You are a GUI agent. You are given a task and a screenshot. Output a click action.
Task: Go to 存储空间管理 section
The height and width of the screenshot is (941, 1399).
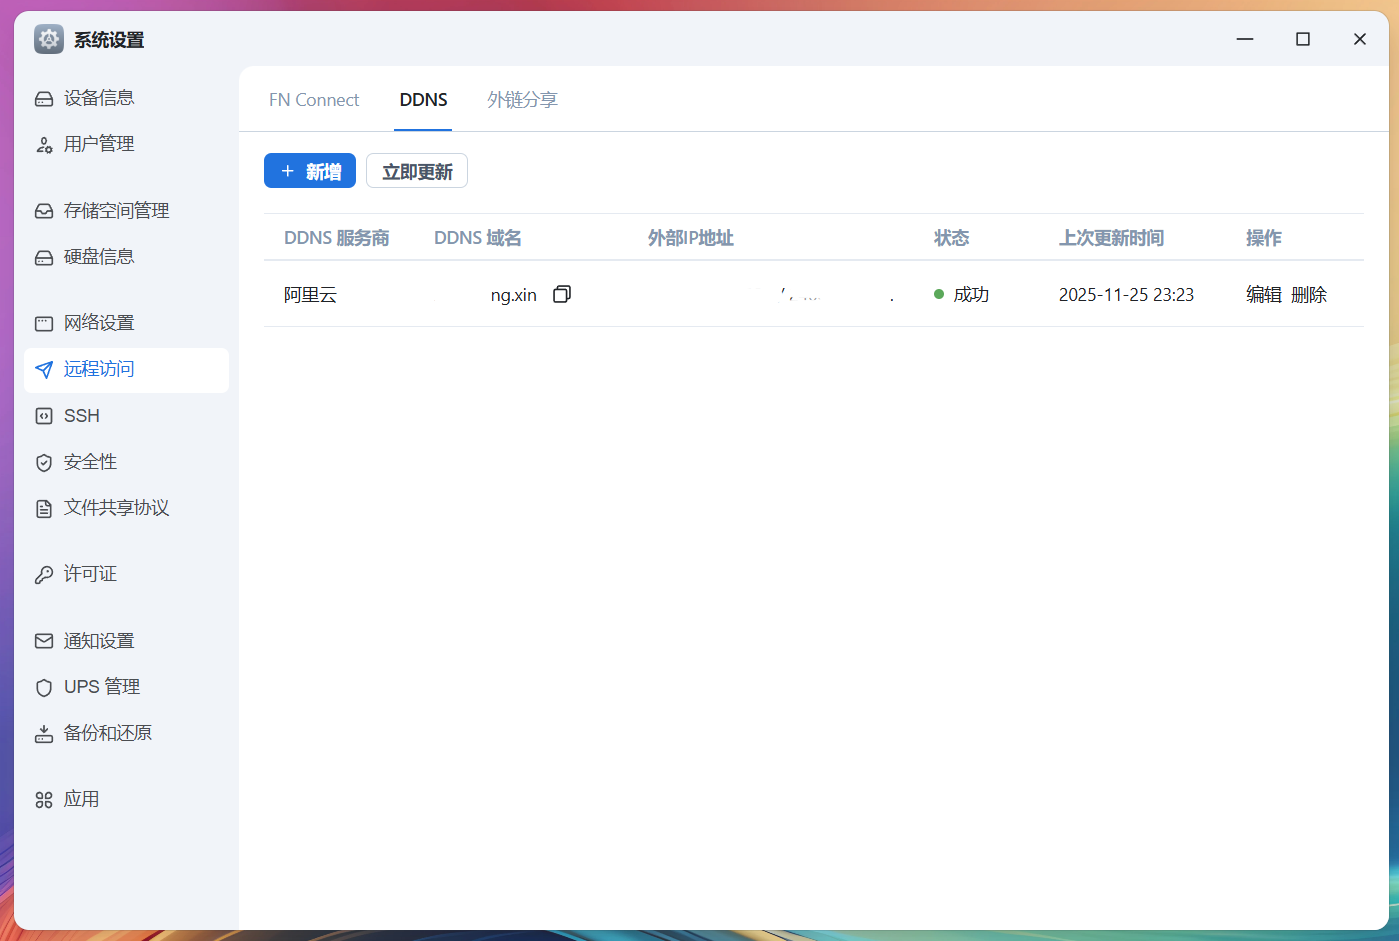(126, 211)
